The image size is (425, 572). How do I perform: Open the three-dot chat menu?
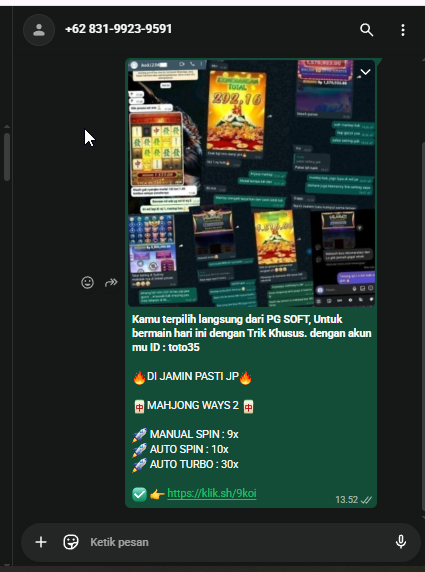pyautogui.click(x=403, y=30)
